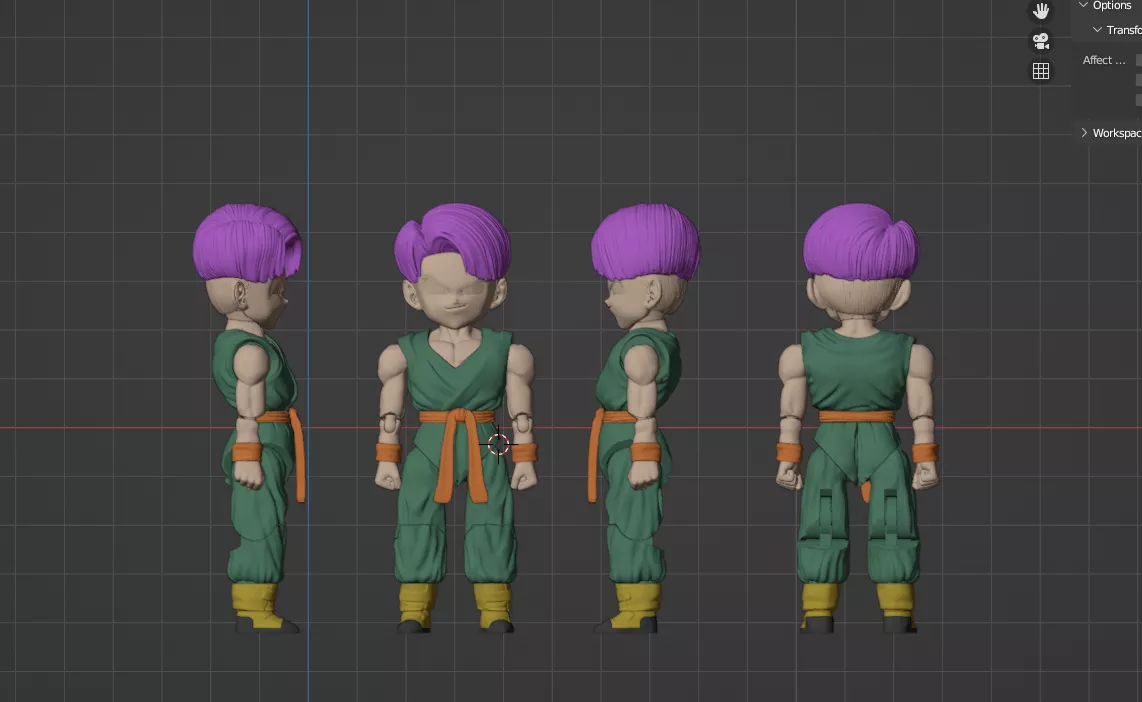The height and width of the screenshot is (702, 1142).
Task: Select the character model facing right
Action: pyautogui.click(x=248, y=418)
